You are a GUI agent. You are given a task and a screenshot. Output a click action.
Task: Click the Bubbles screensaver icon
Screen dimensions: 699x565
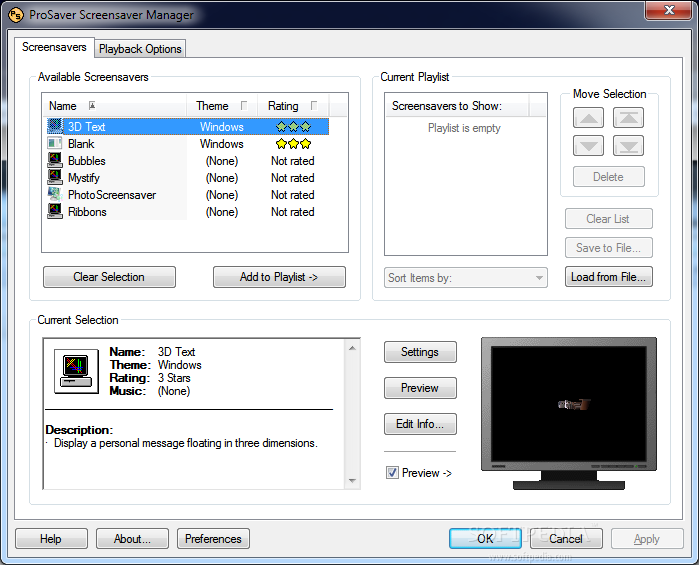(x=55, y=161)
